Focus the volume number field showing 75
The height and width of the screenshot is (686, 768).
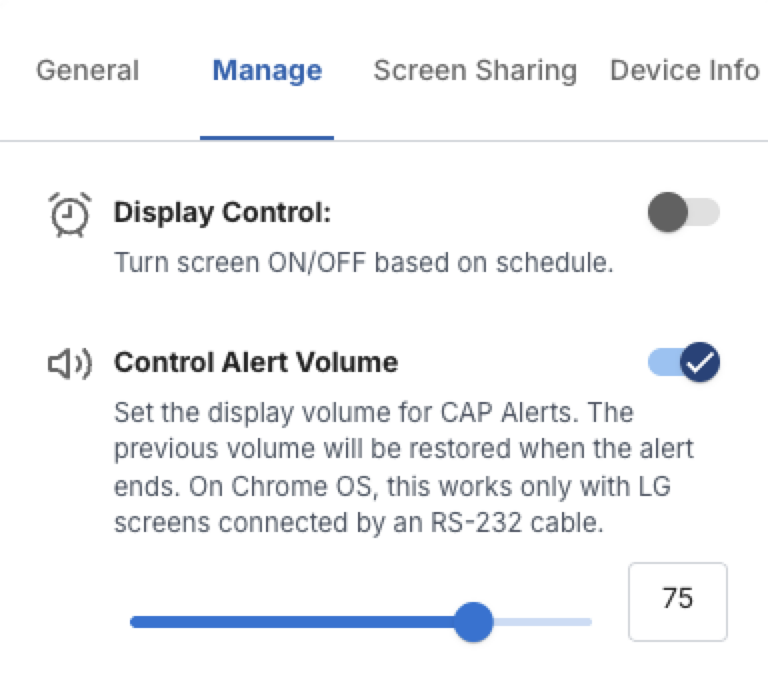(677, 600)
